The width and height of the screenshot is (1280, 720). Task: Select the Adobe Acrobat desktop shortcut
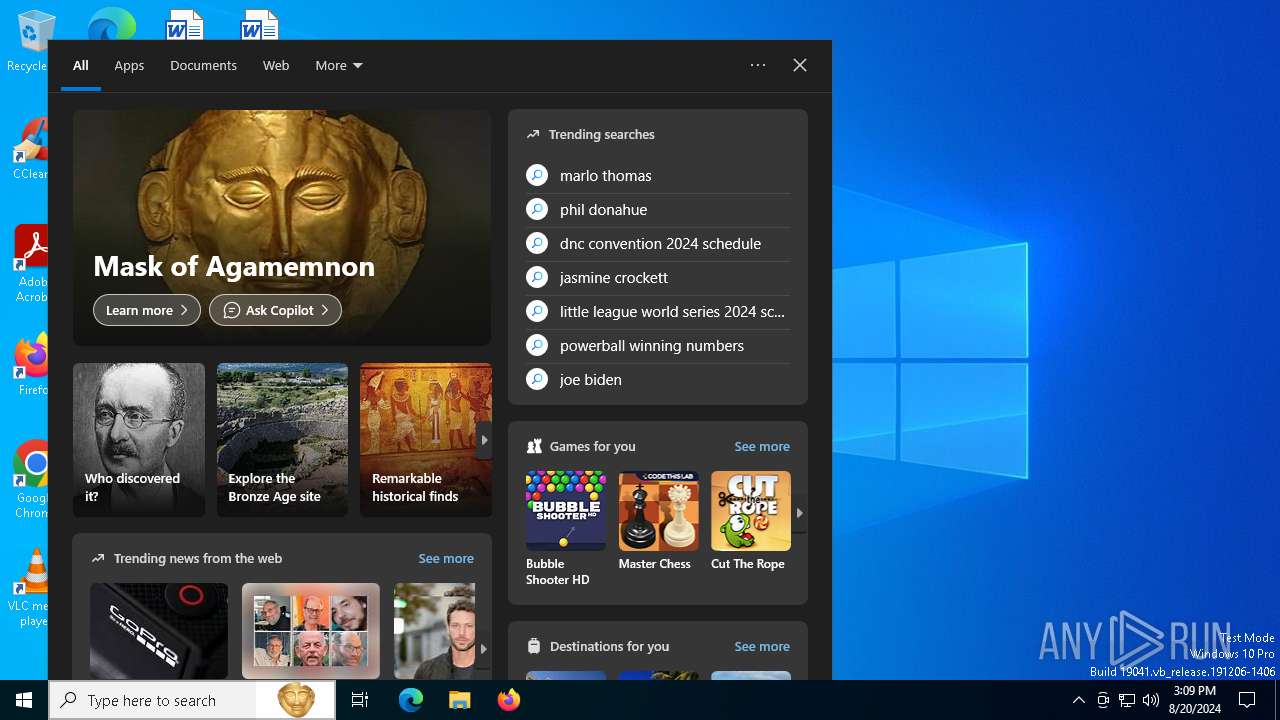31,262
